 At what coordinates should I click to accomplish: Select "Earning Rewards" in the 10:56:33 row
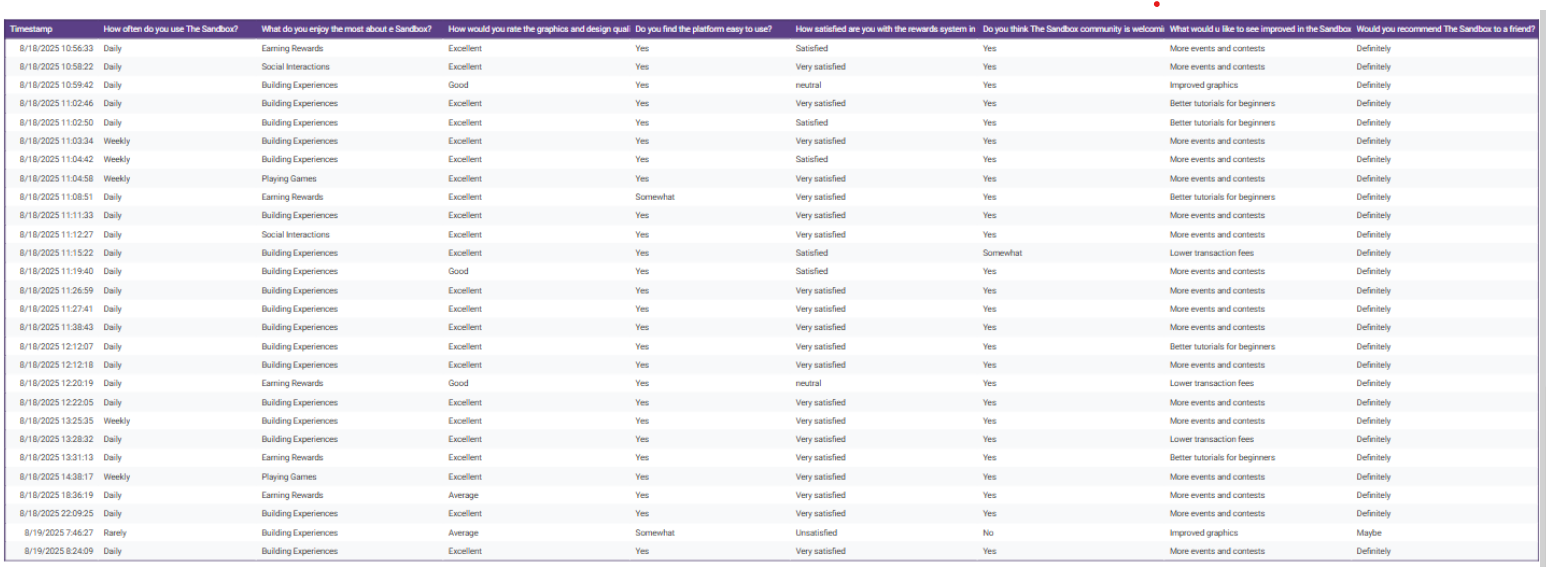point(292,48)
